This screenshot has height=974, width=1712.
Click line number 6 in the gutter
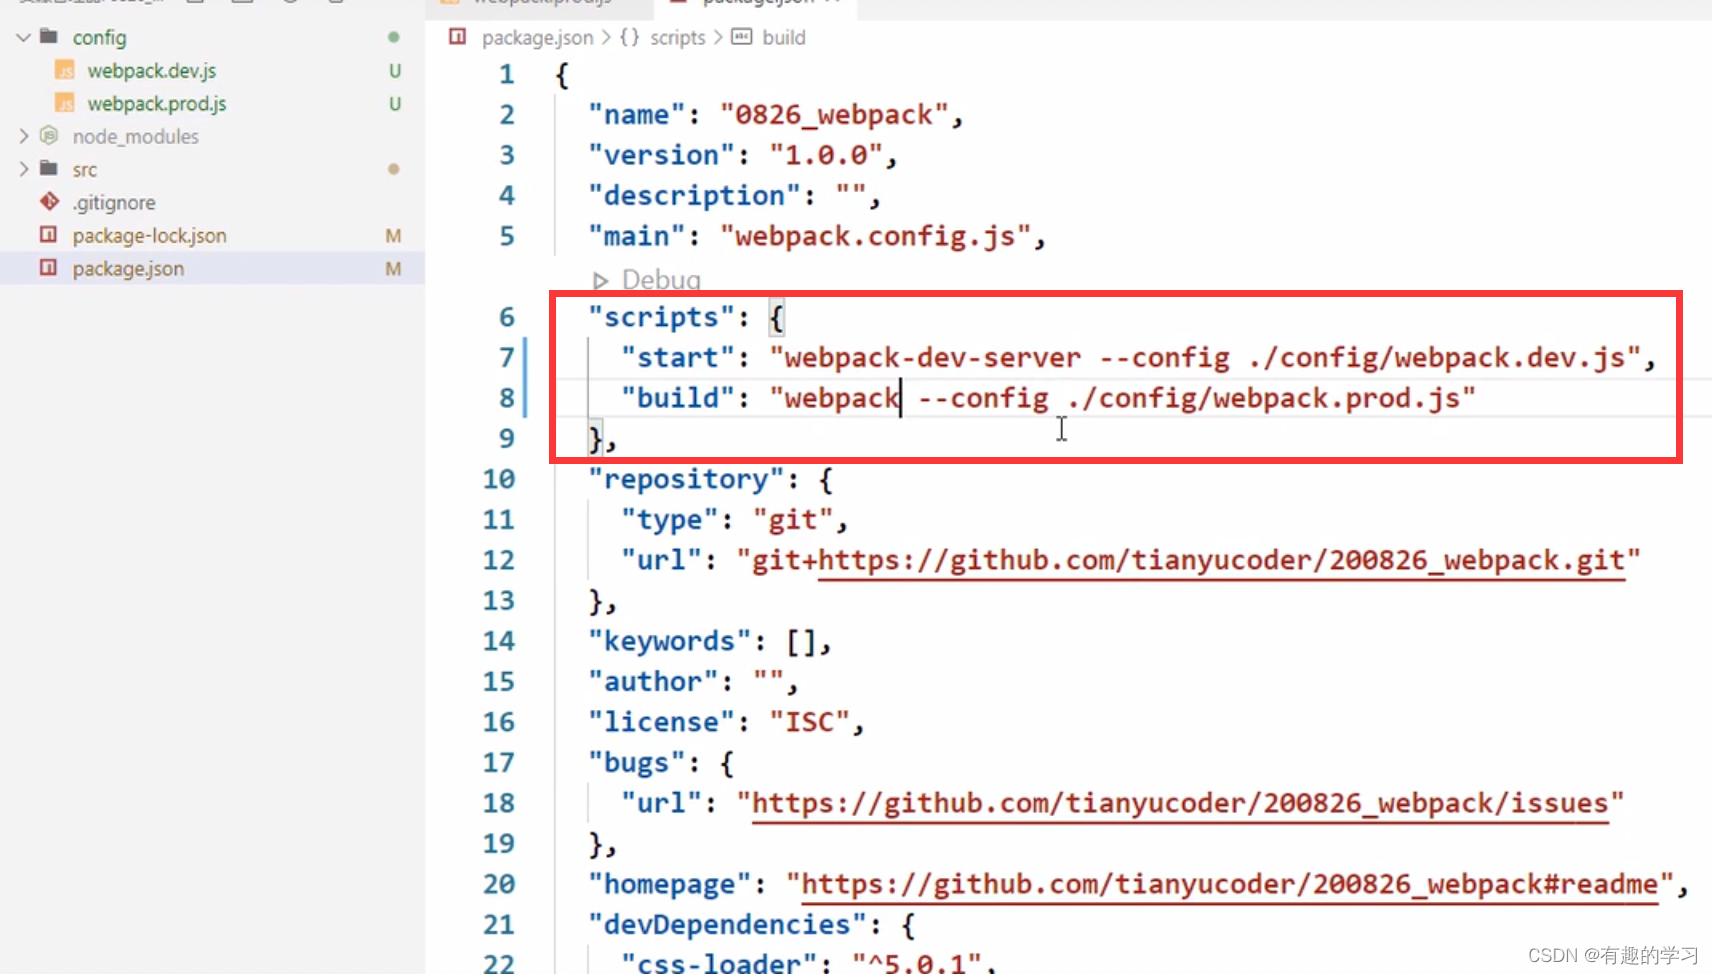[x=507, y=317]
